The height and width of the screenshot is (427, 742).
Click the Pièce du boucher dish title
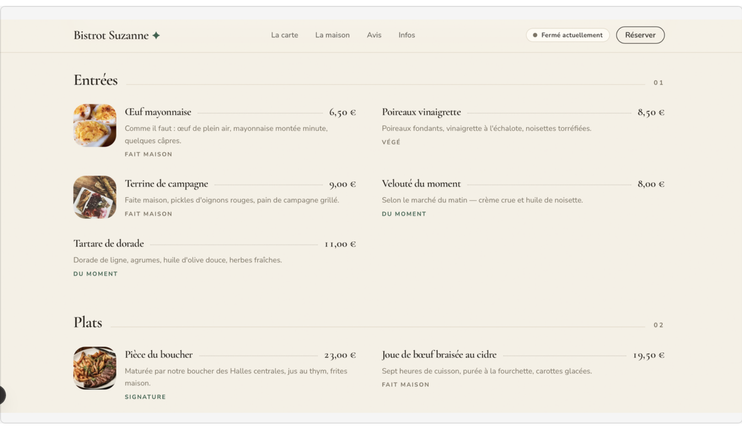(x=159, y=355)
